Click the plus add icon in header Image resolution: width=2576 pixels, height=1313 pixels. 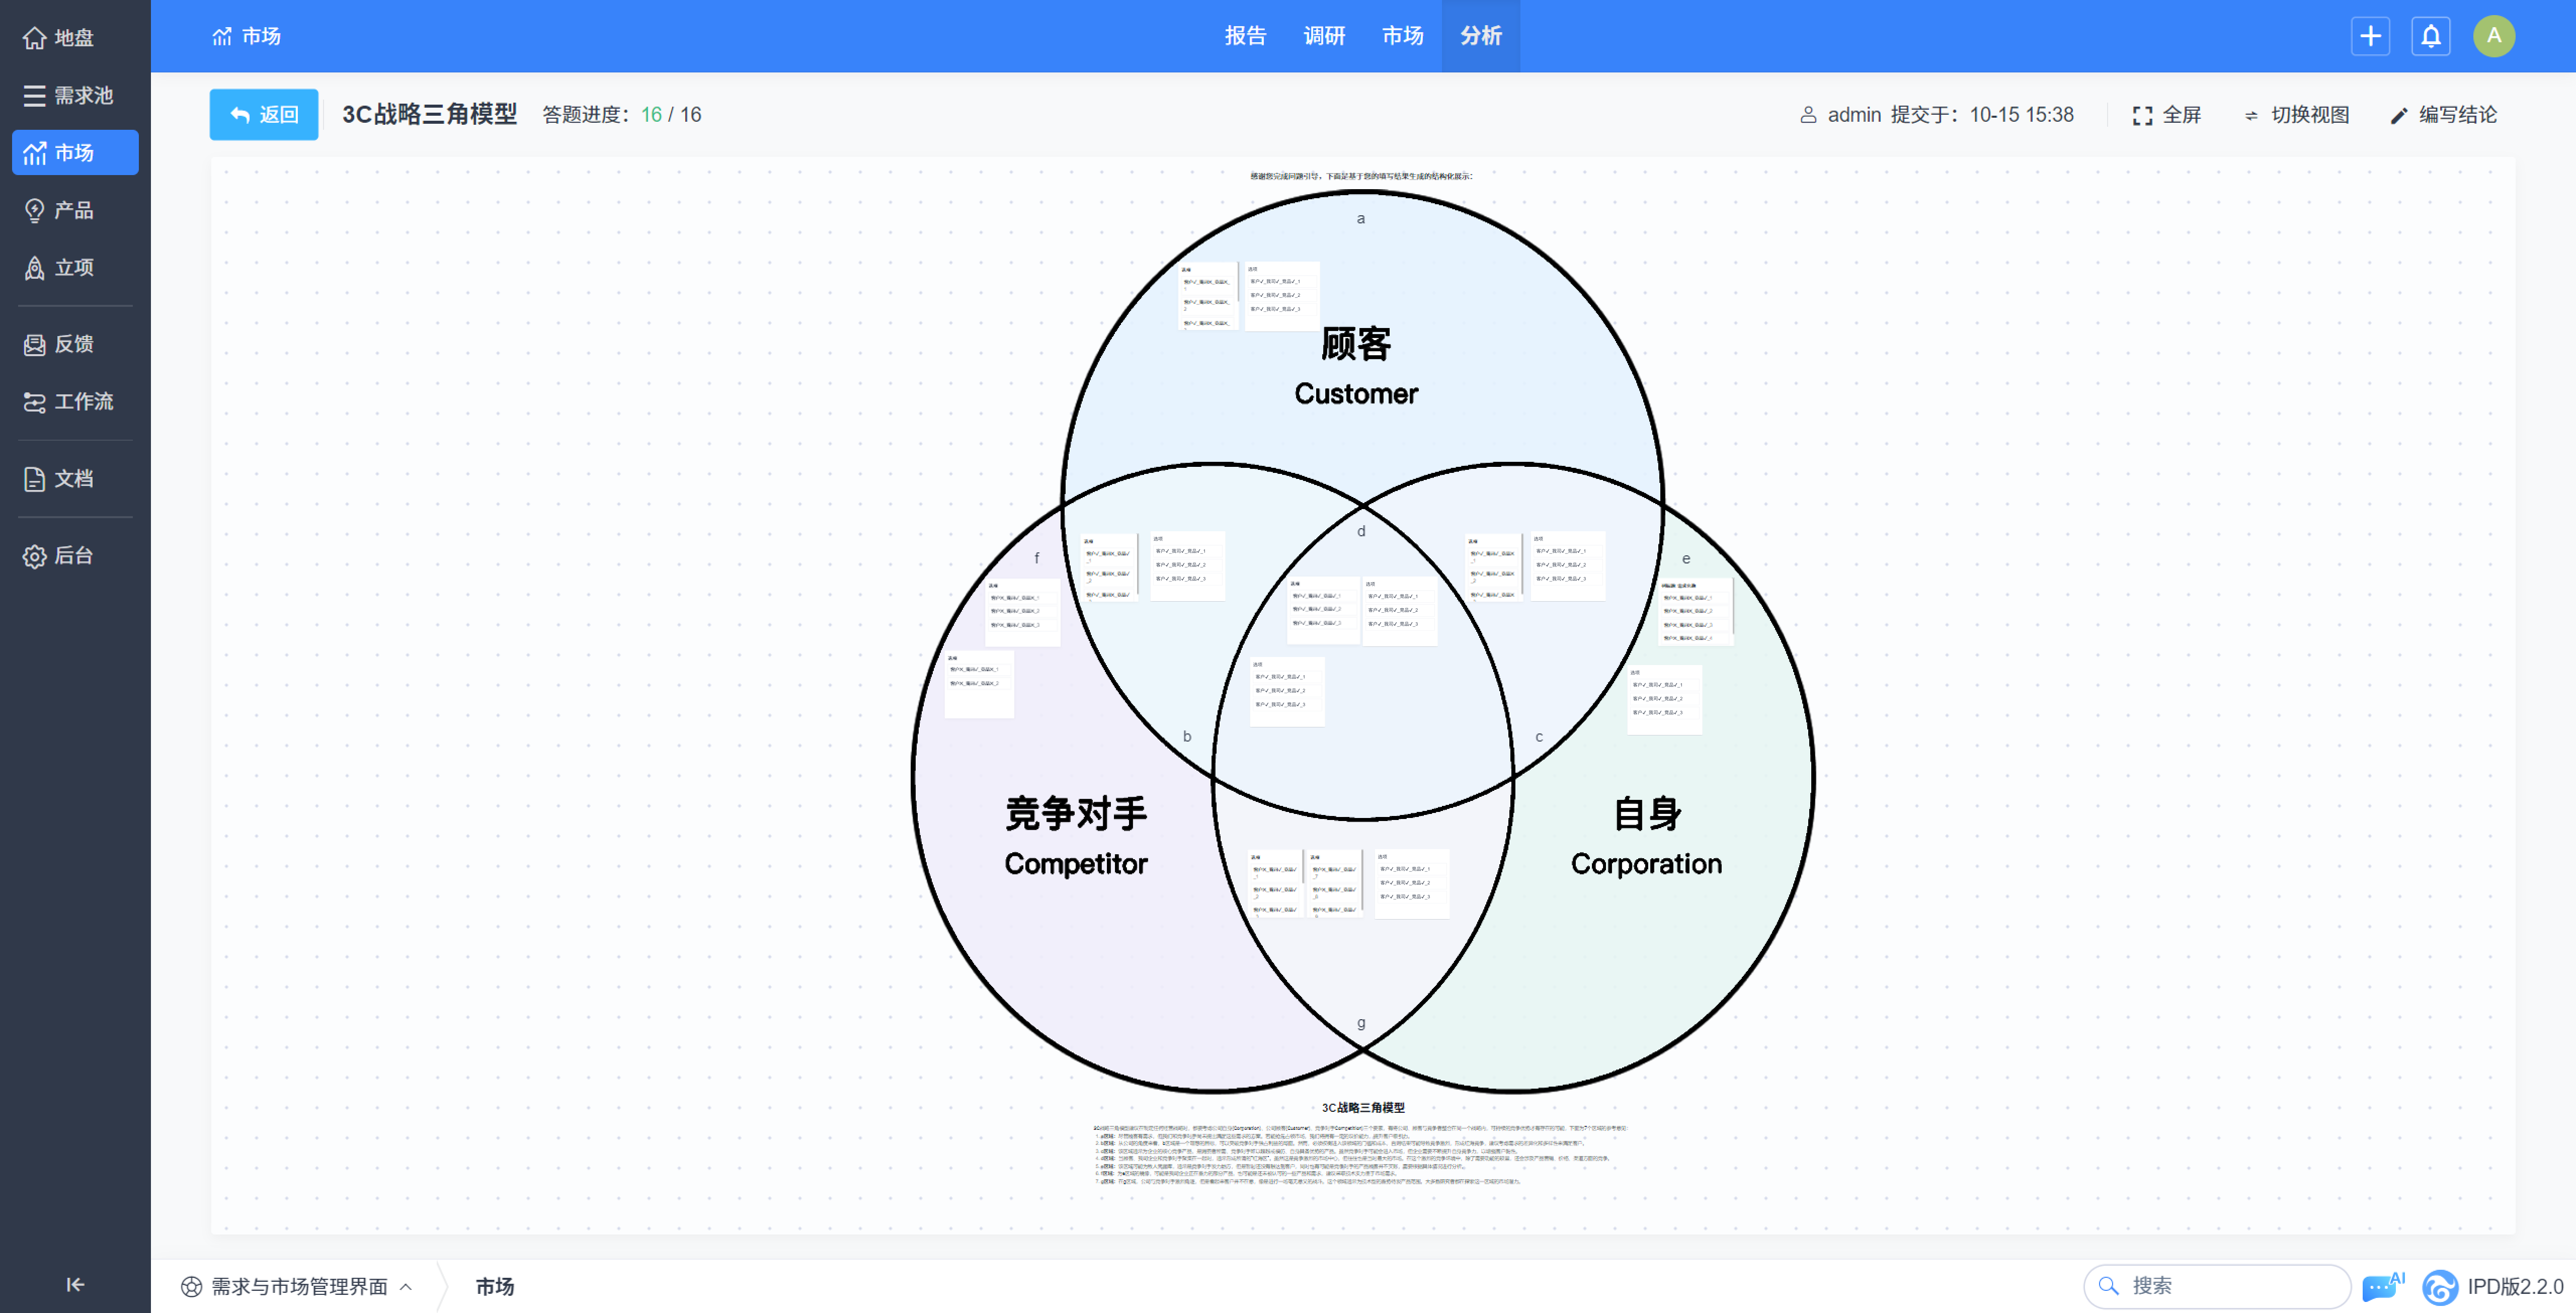click(2369, 36)
